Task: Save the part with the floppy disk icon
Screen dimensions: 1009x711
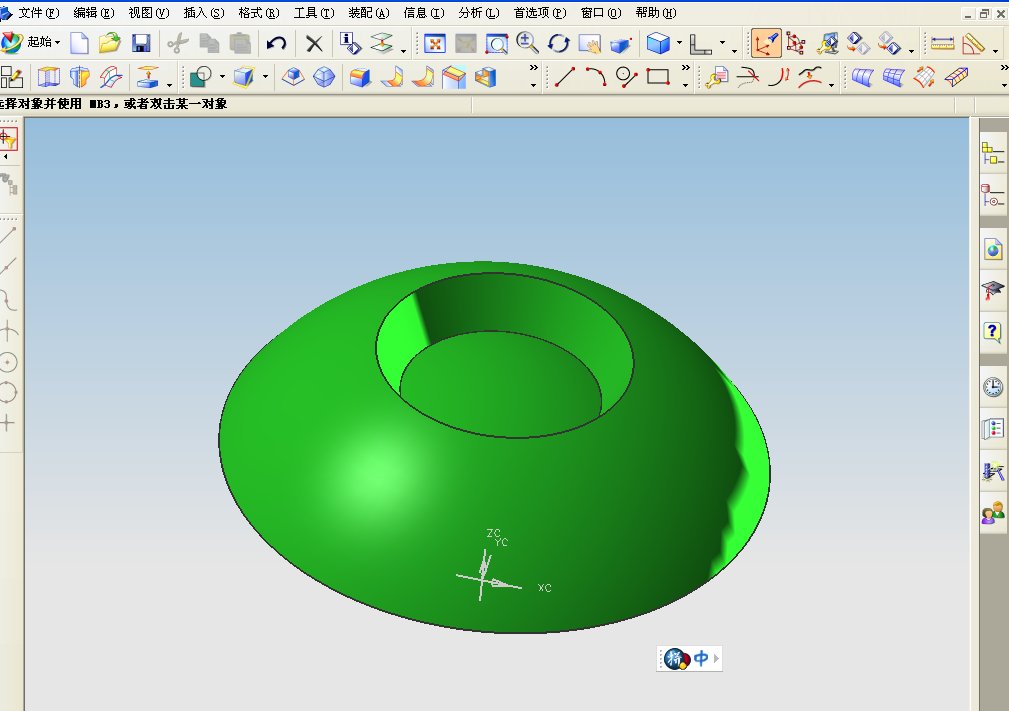Action: [141, 44]
